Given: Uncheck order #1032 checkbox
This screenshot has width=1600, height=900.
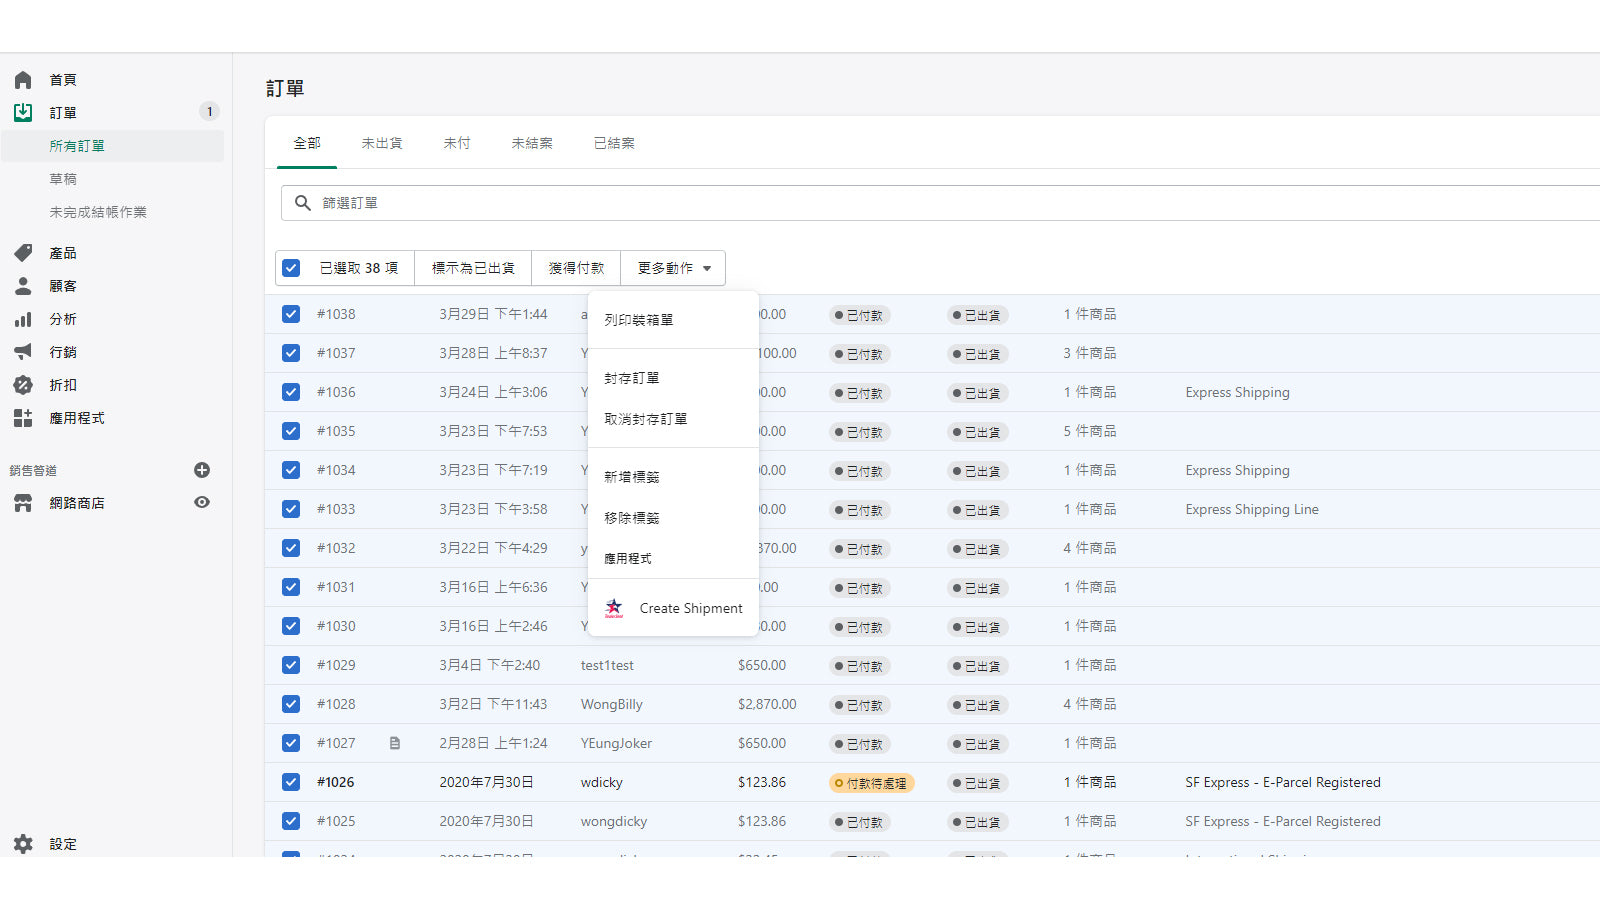Looking at the screenshot, I should pyautogui.click(x=291, y=548).
